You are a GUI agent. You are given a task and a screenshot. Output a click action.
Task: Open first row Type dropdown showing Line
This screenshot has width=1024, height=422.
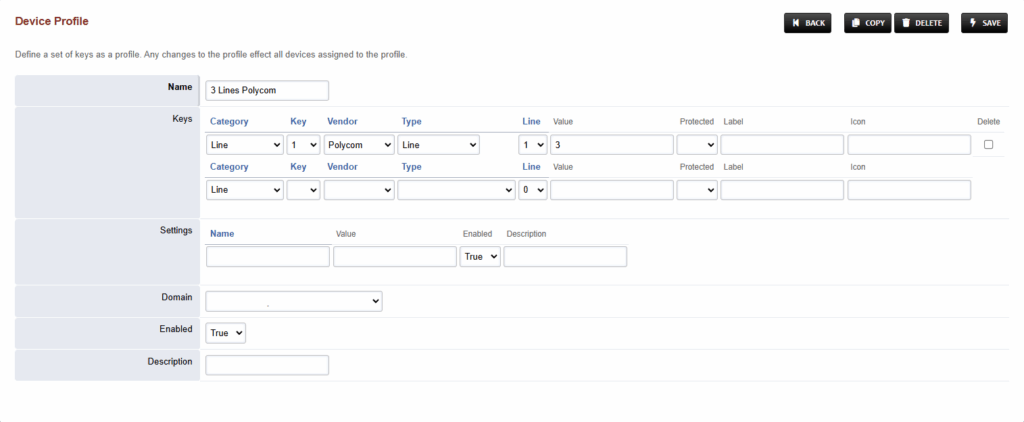[439, 145]
